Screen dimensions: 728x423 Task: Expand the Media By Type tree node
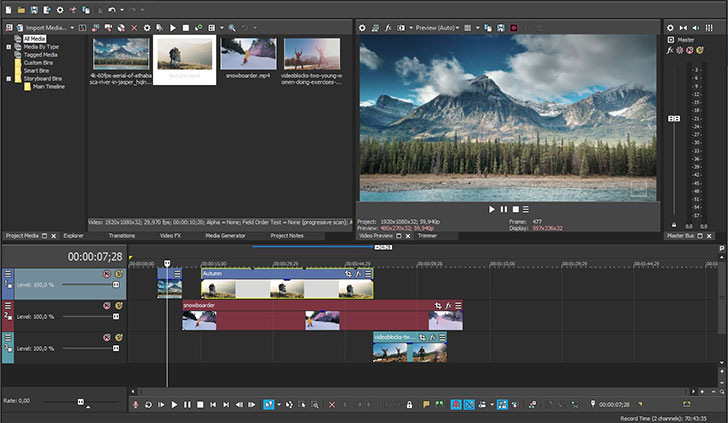tap(9, 47)
